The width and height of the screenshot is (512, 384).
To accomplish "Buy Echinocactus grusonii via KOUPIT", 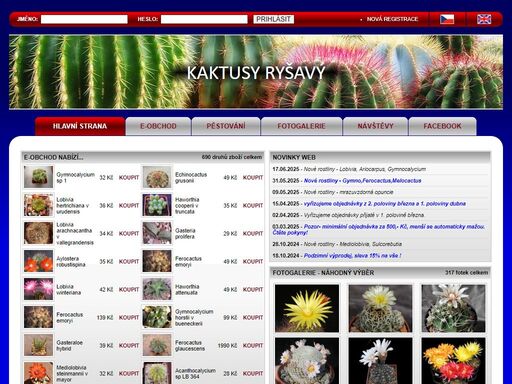I will coord(253,178).
